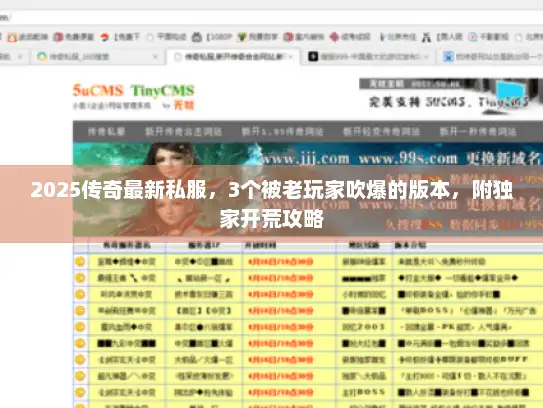Click the green shield bookmark icon
The height and width of the screenshot is (408, 543).
[x=242, y=37]
